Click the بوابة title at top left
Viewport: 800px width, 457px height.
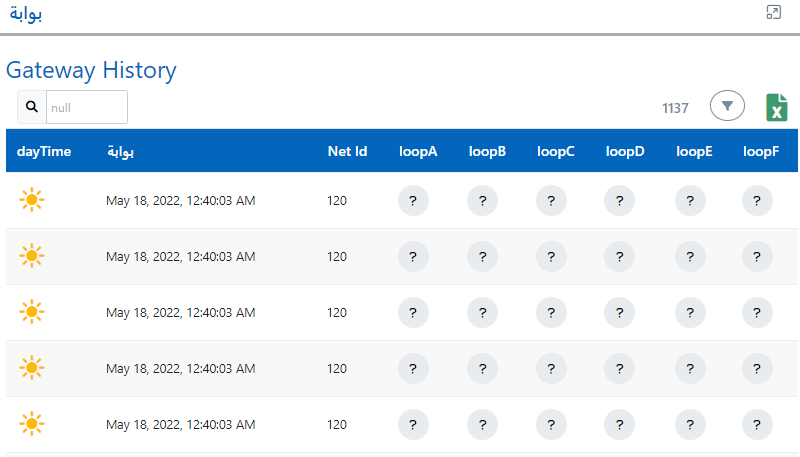pyautogui.click(x=26, y=14)
